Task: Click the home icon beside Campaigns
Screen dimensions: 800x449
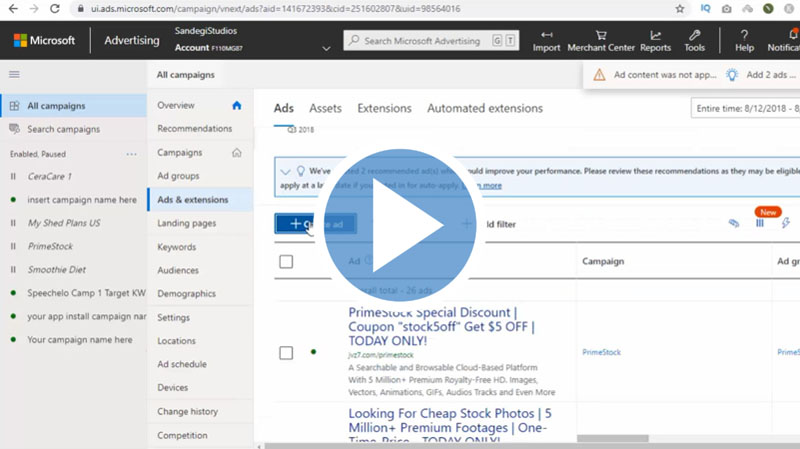Action: pos(237,153)
